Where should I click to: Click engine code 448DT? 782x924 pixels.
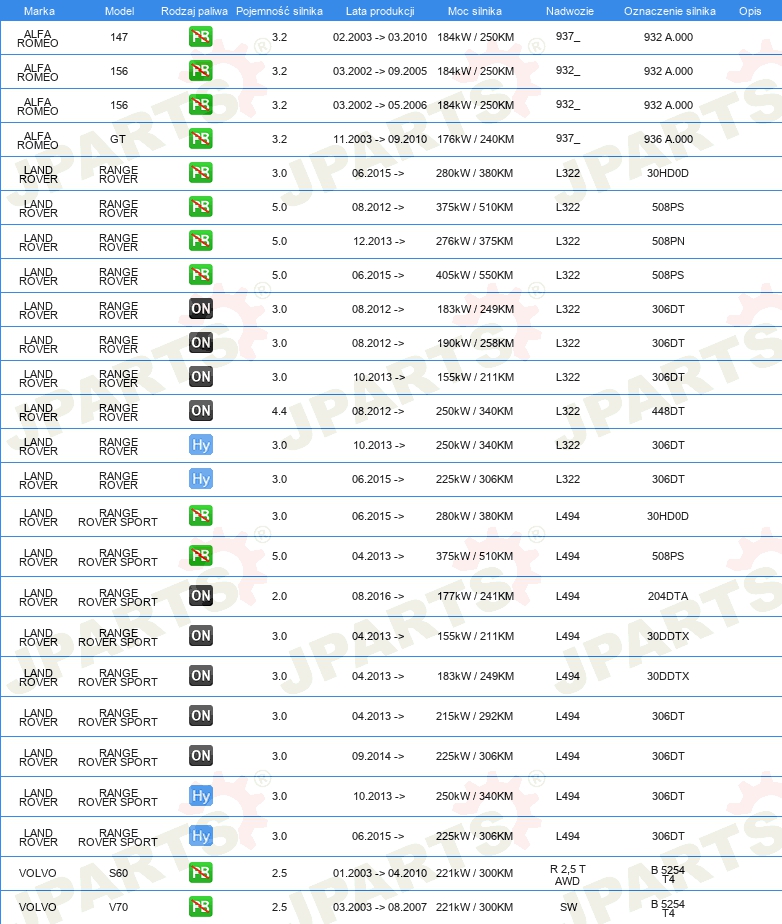point(668,411)
